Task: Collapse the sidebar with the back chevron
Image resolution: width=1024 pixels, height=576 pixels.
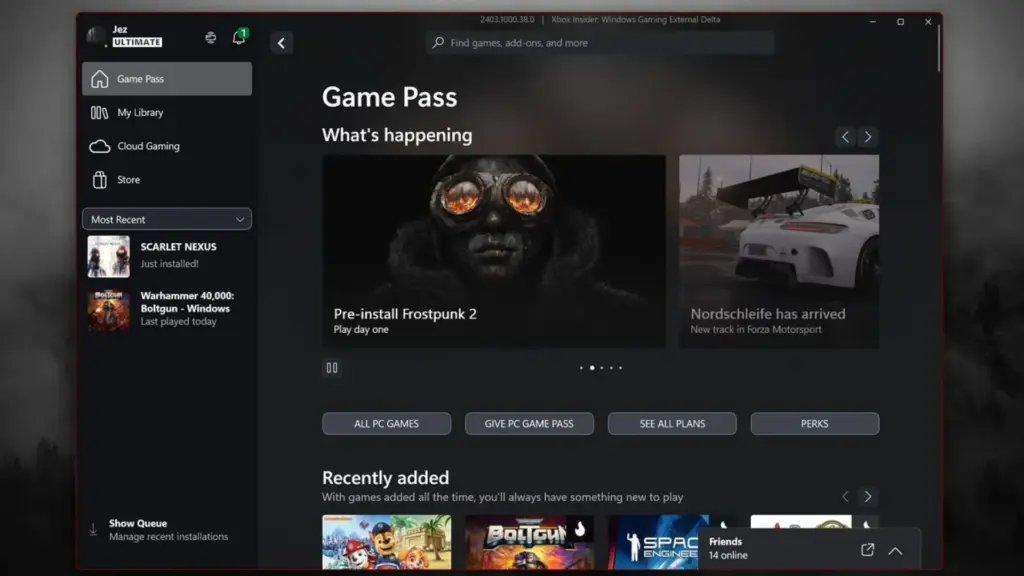Action: (282, 43)
